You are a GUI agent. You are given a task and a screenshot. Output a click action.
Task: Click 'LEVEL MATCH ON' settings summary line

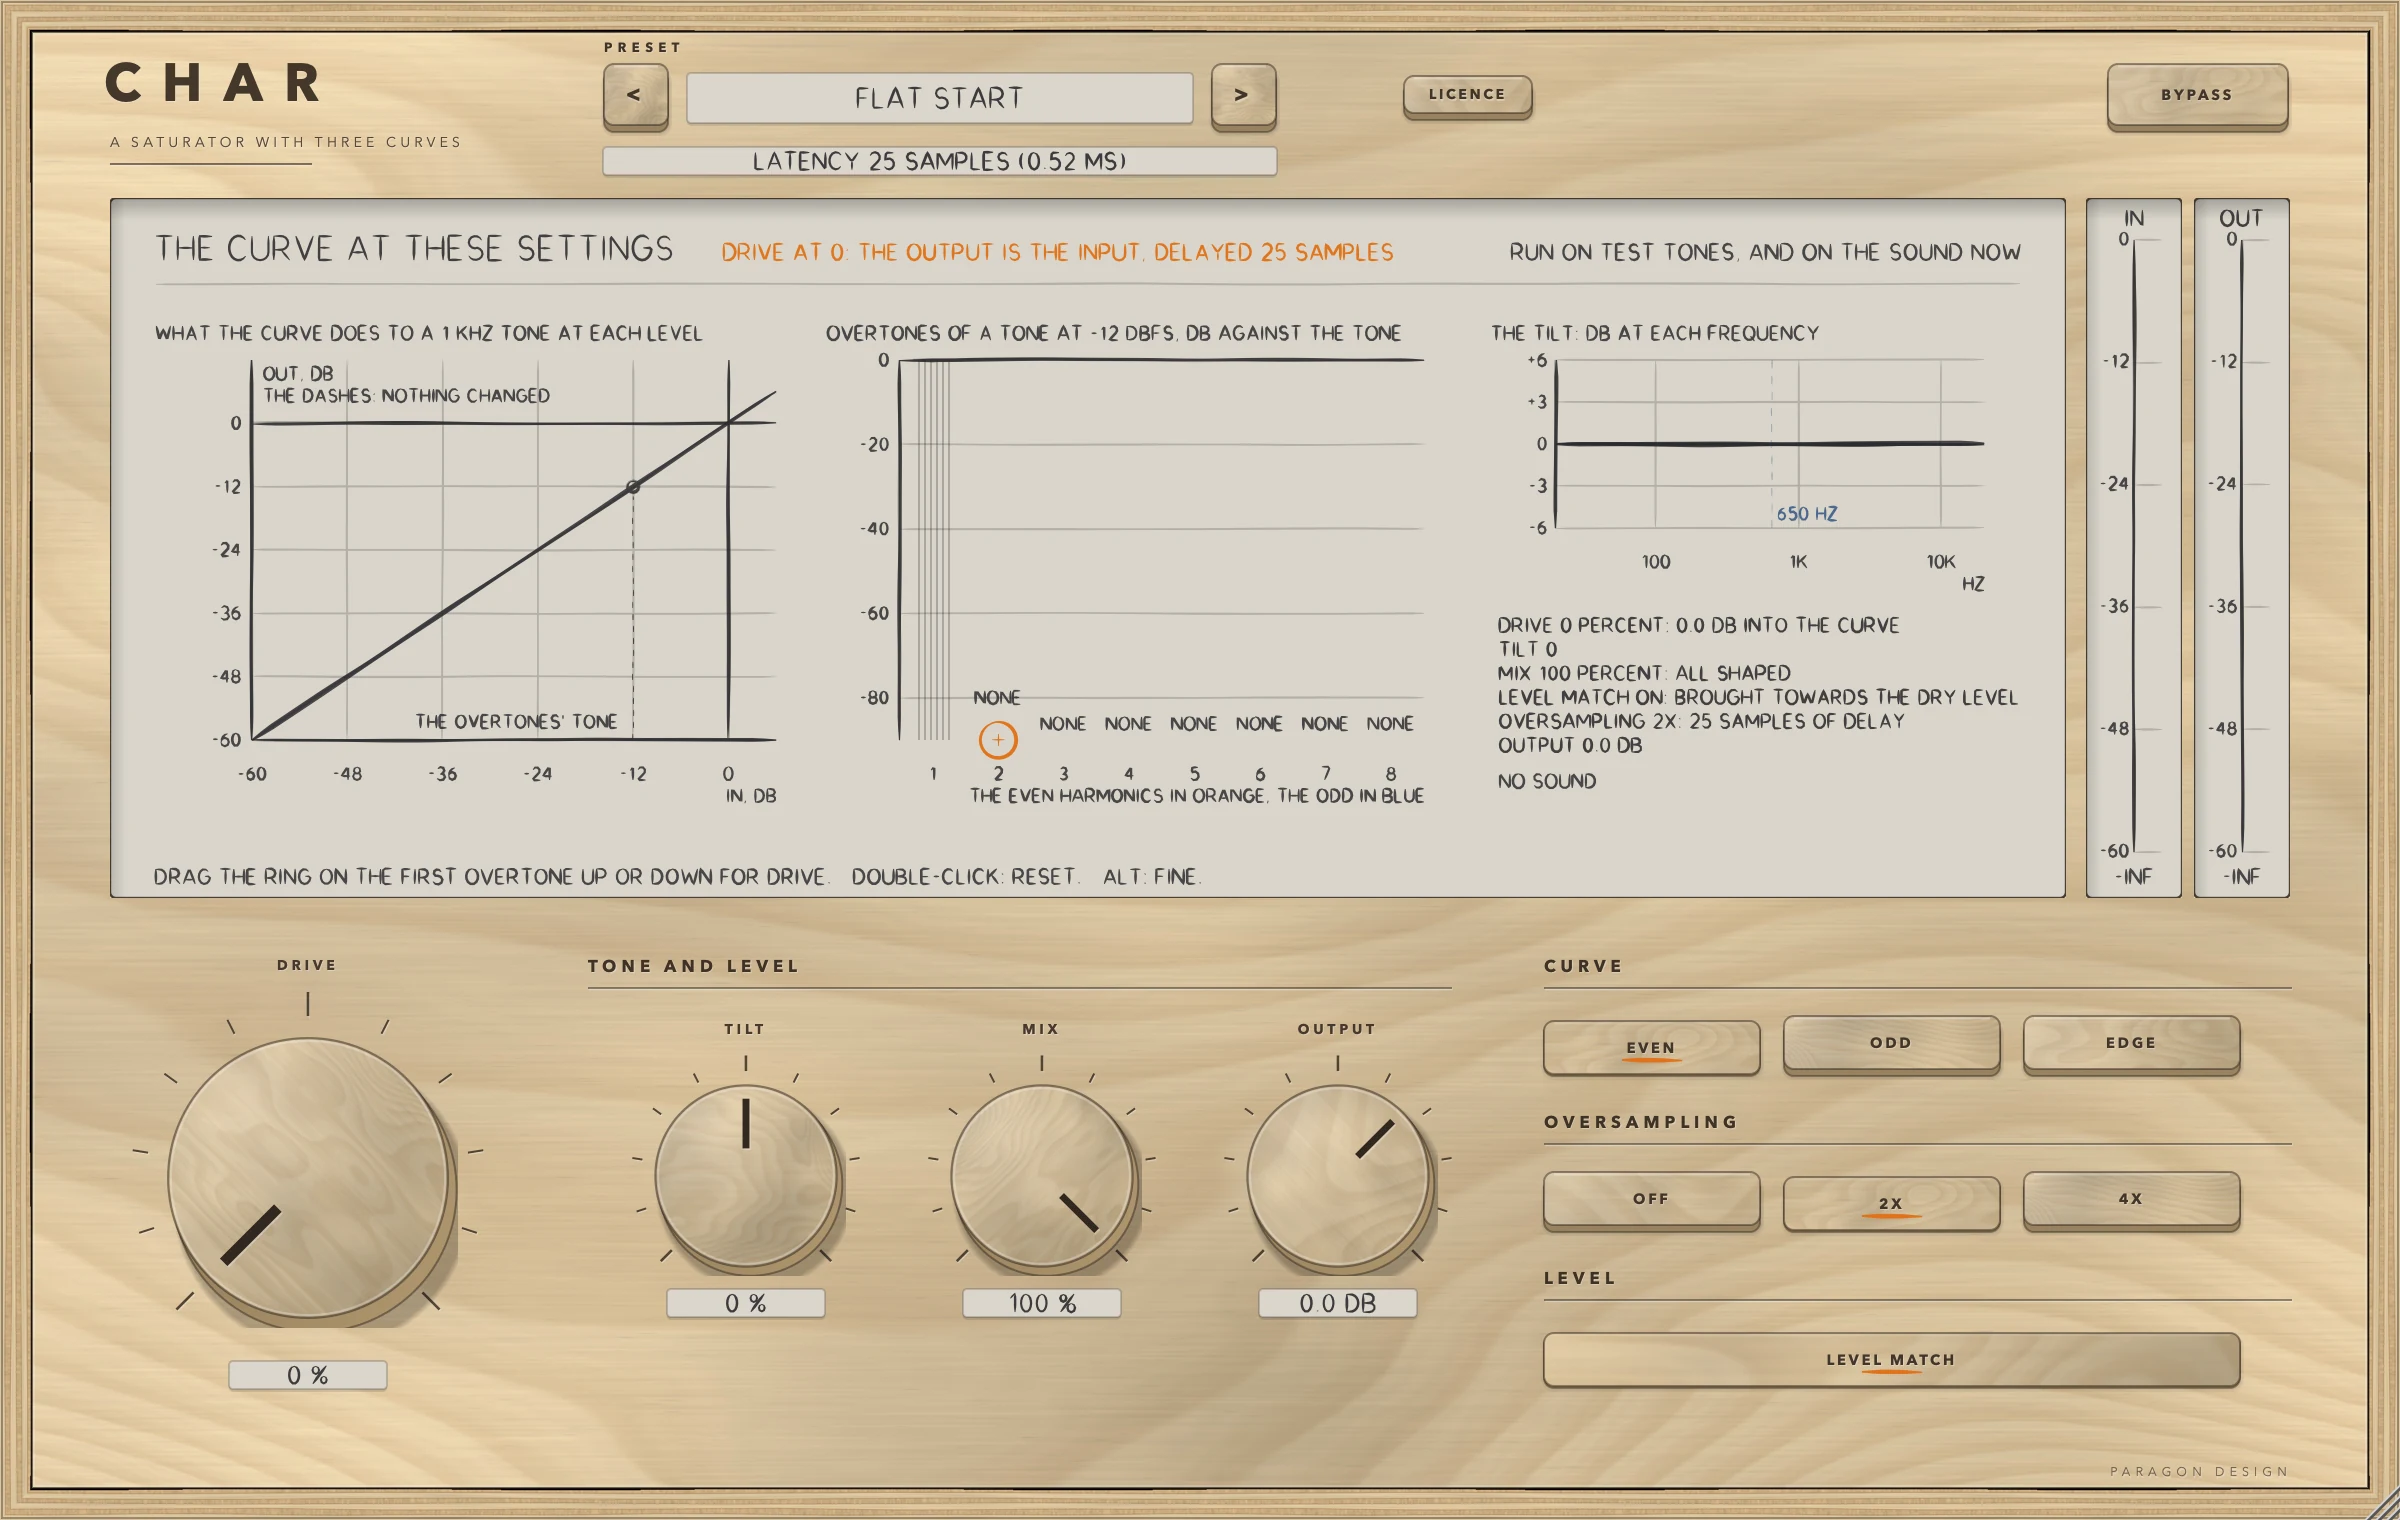[x=1757, y=697]
